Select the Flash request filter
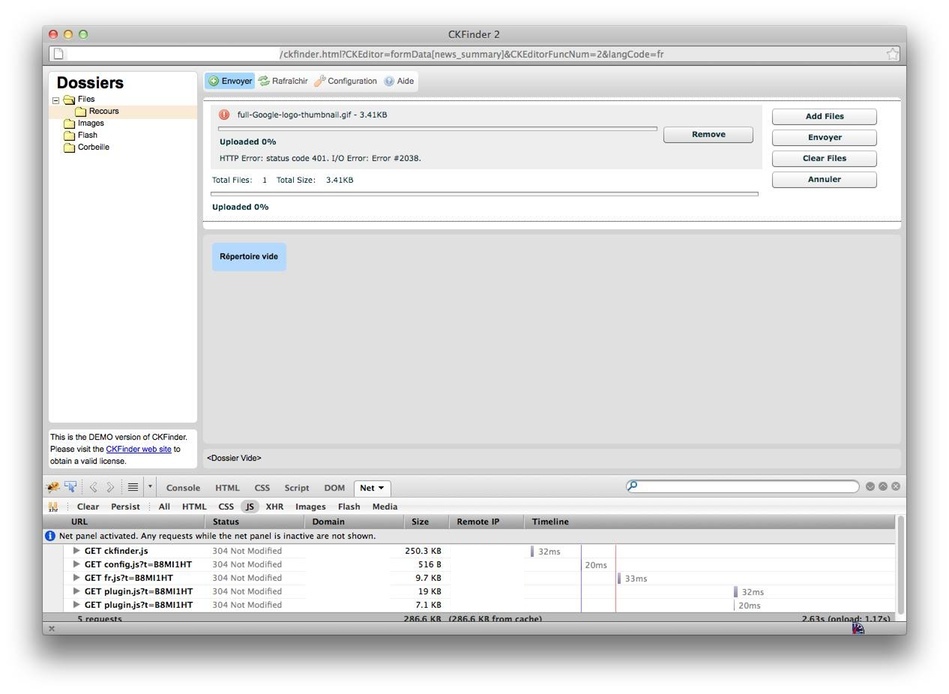The width and height of the screenshot is (949, 694). pos(349,506)
